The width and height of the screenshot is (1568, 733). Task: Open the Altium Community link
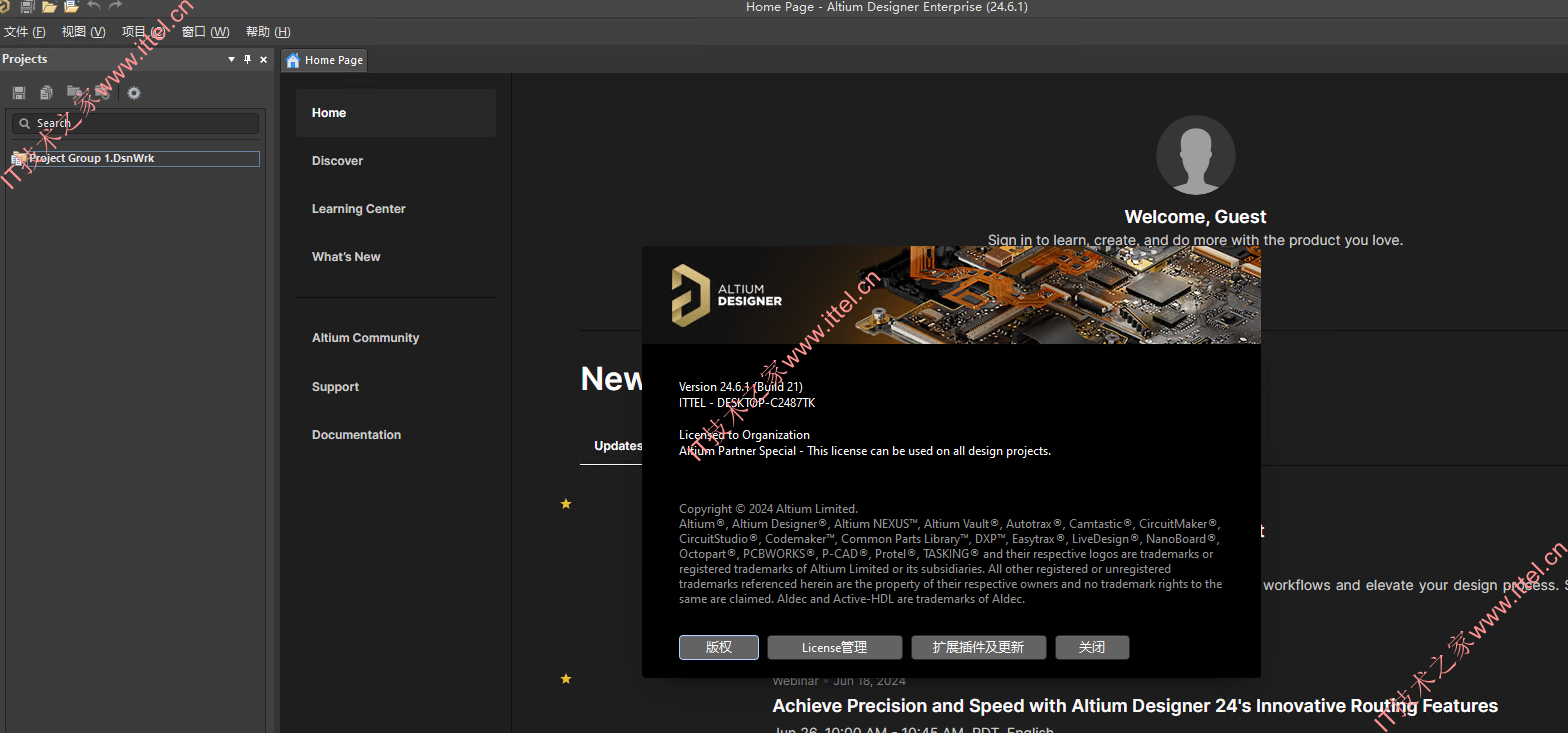pos(365,338)
